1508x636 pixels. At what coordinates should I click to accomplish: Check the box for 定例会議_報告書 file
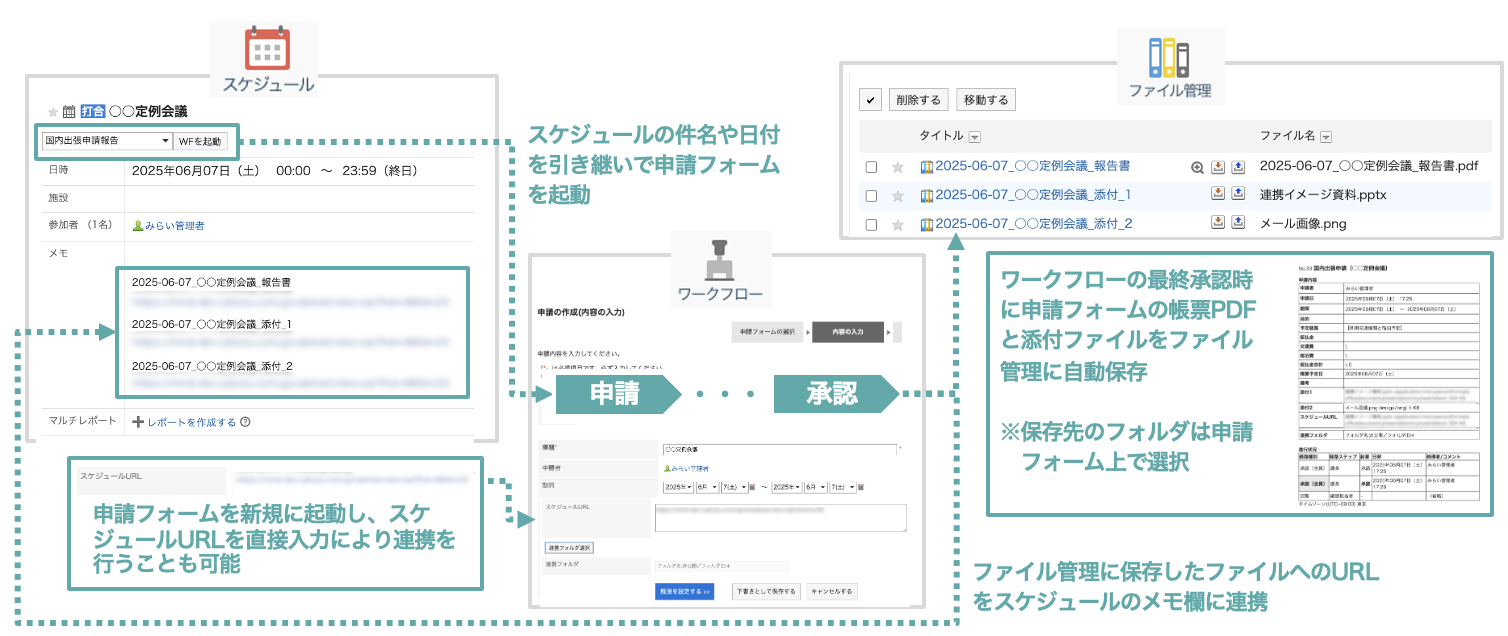pos(871,167)
